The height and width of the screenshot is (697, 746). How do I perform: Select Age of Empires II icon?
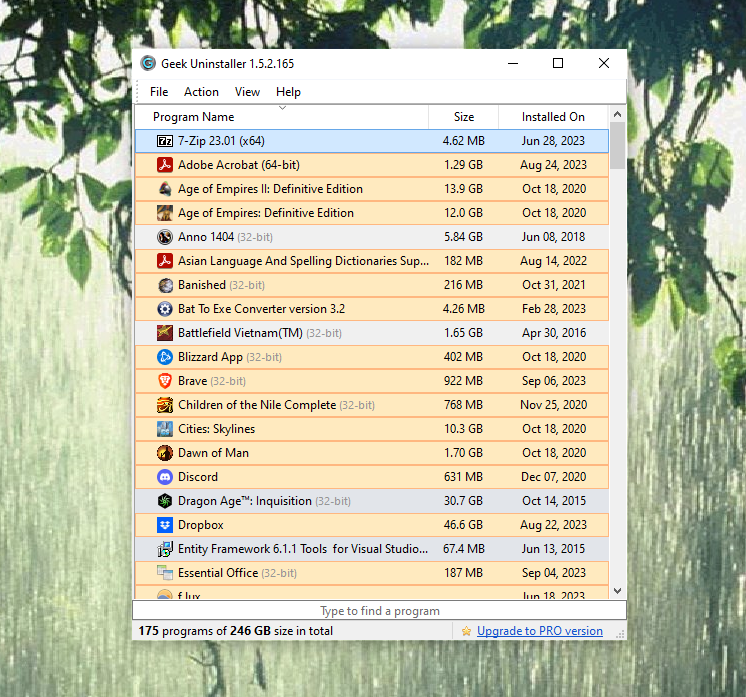165,189
